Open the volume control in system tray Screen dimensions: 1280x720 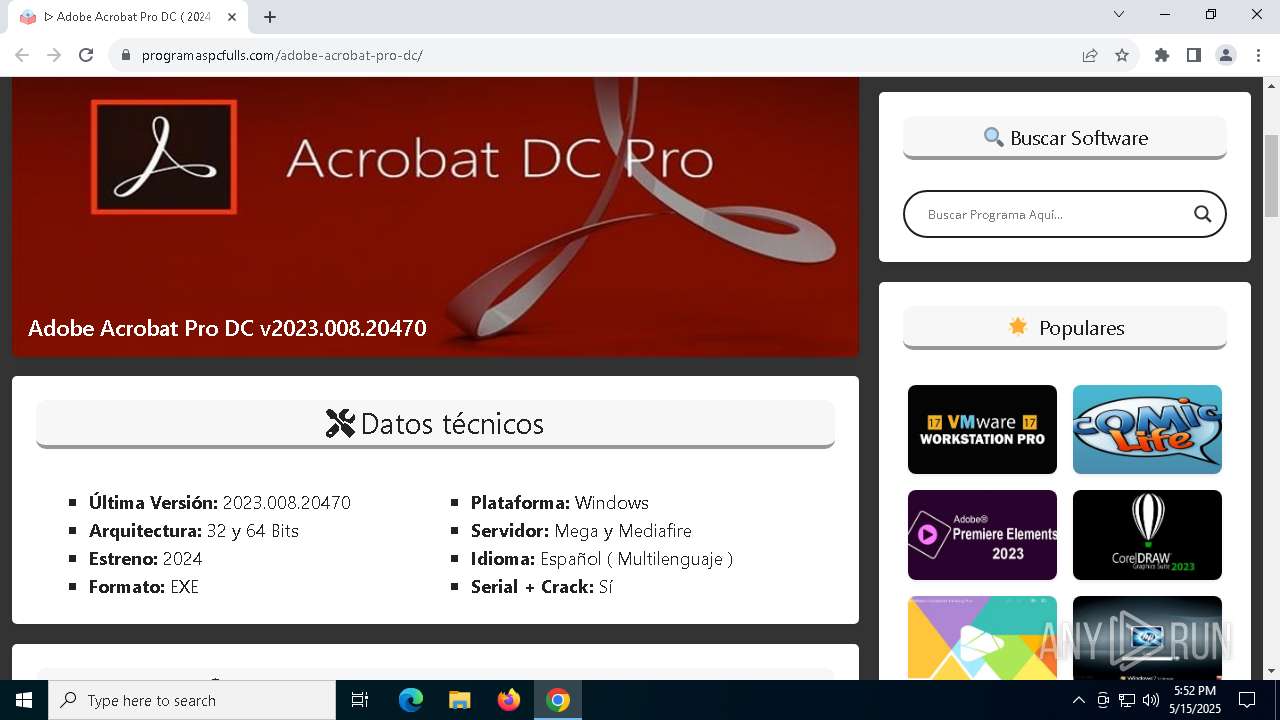click(1151, 700)
